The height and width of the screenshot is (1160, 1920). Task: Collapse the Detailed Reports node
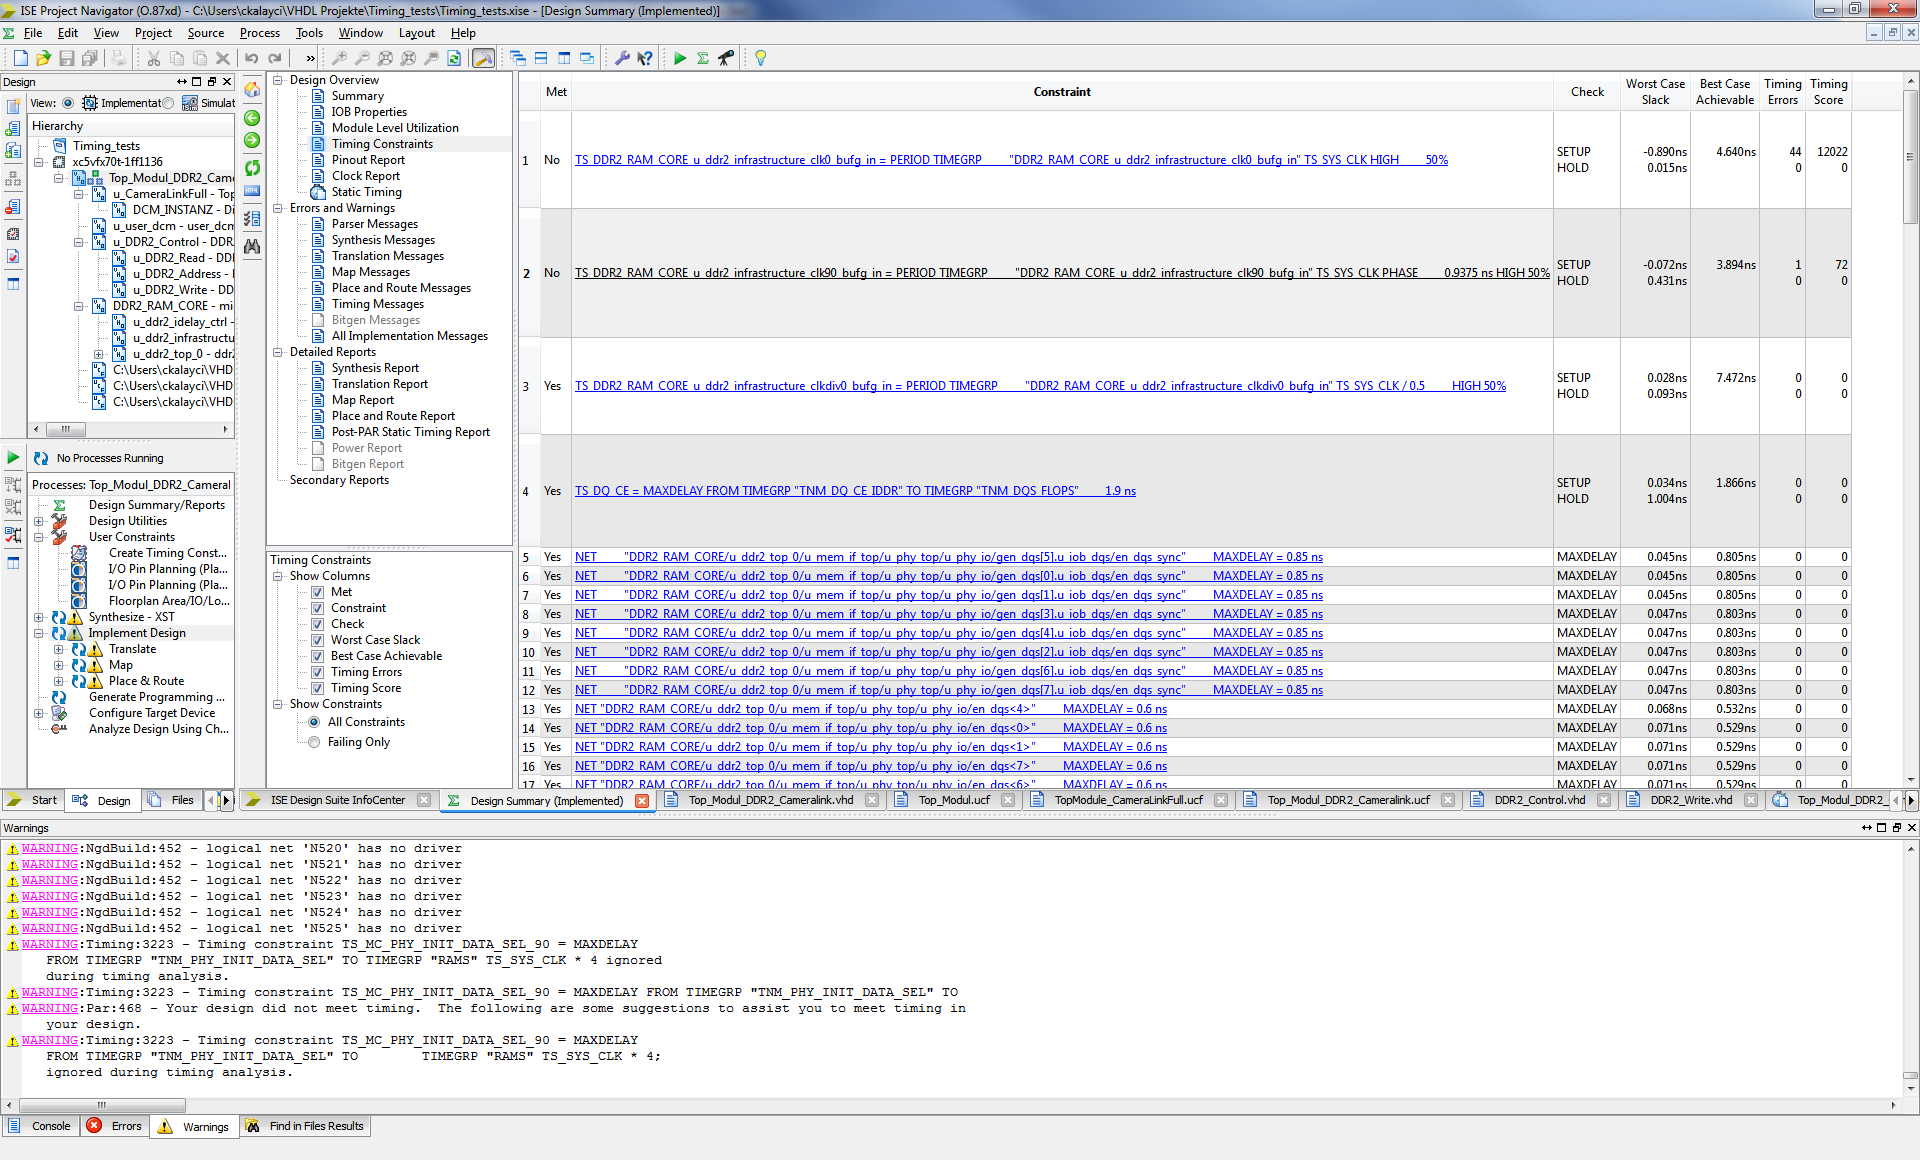coord(278,352)
